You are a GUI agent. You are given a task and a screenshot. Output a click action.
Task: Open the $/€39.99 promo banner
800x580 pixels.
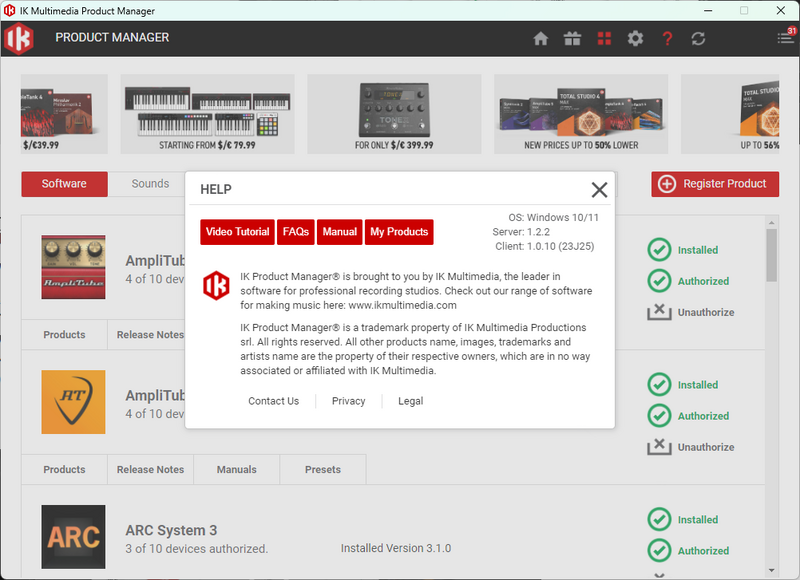point(64,114)
